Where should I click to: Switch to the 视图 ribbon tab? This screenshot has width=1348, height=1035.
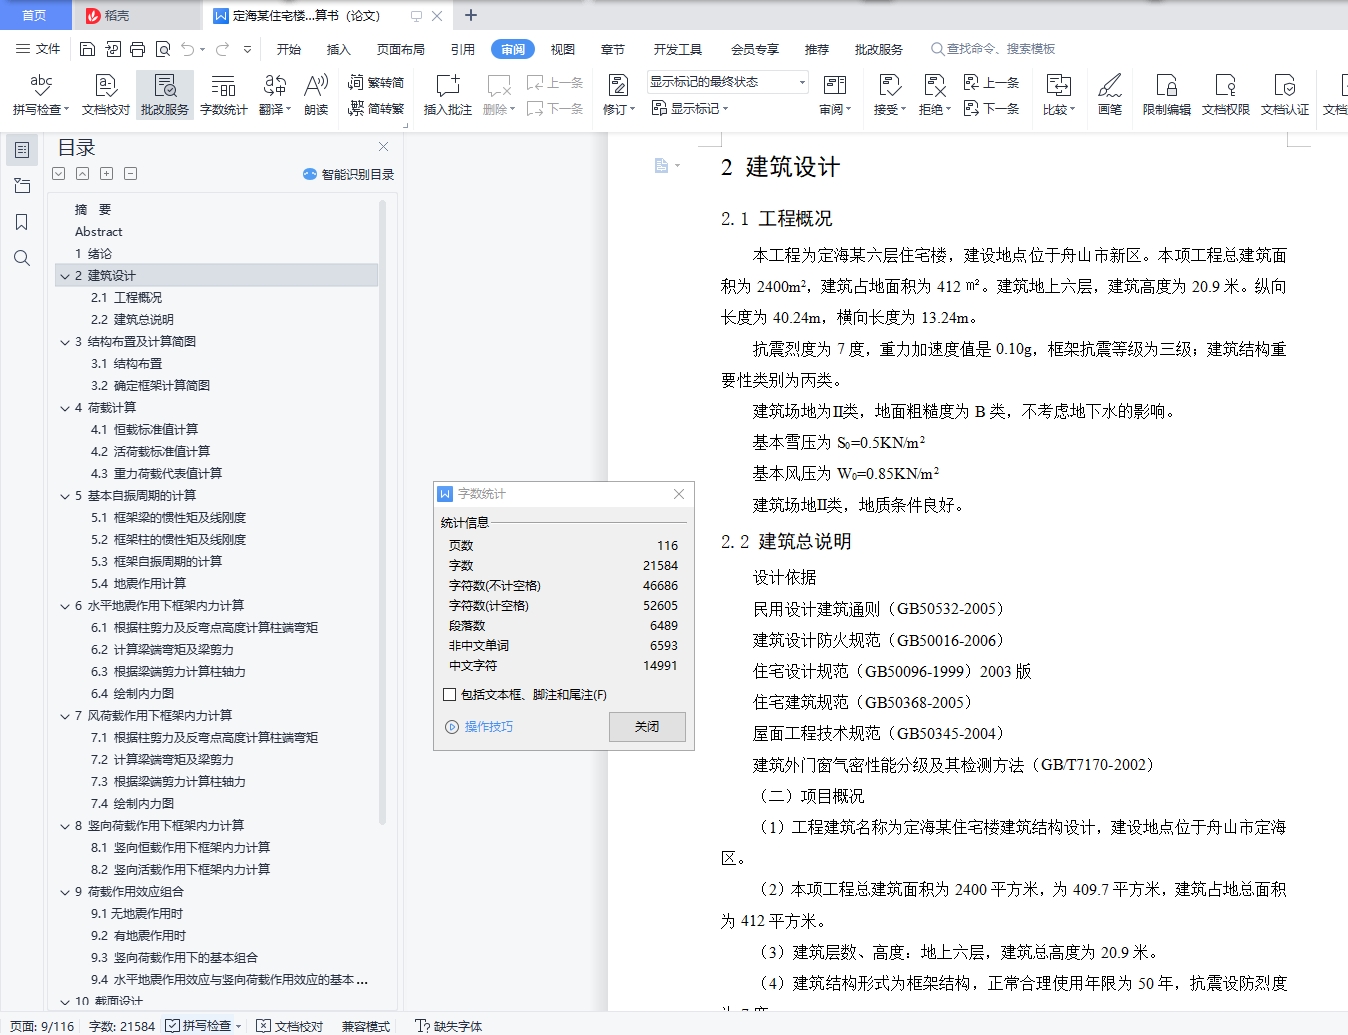[563, 49]
